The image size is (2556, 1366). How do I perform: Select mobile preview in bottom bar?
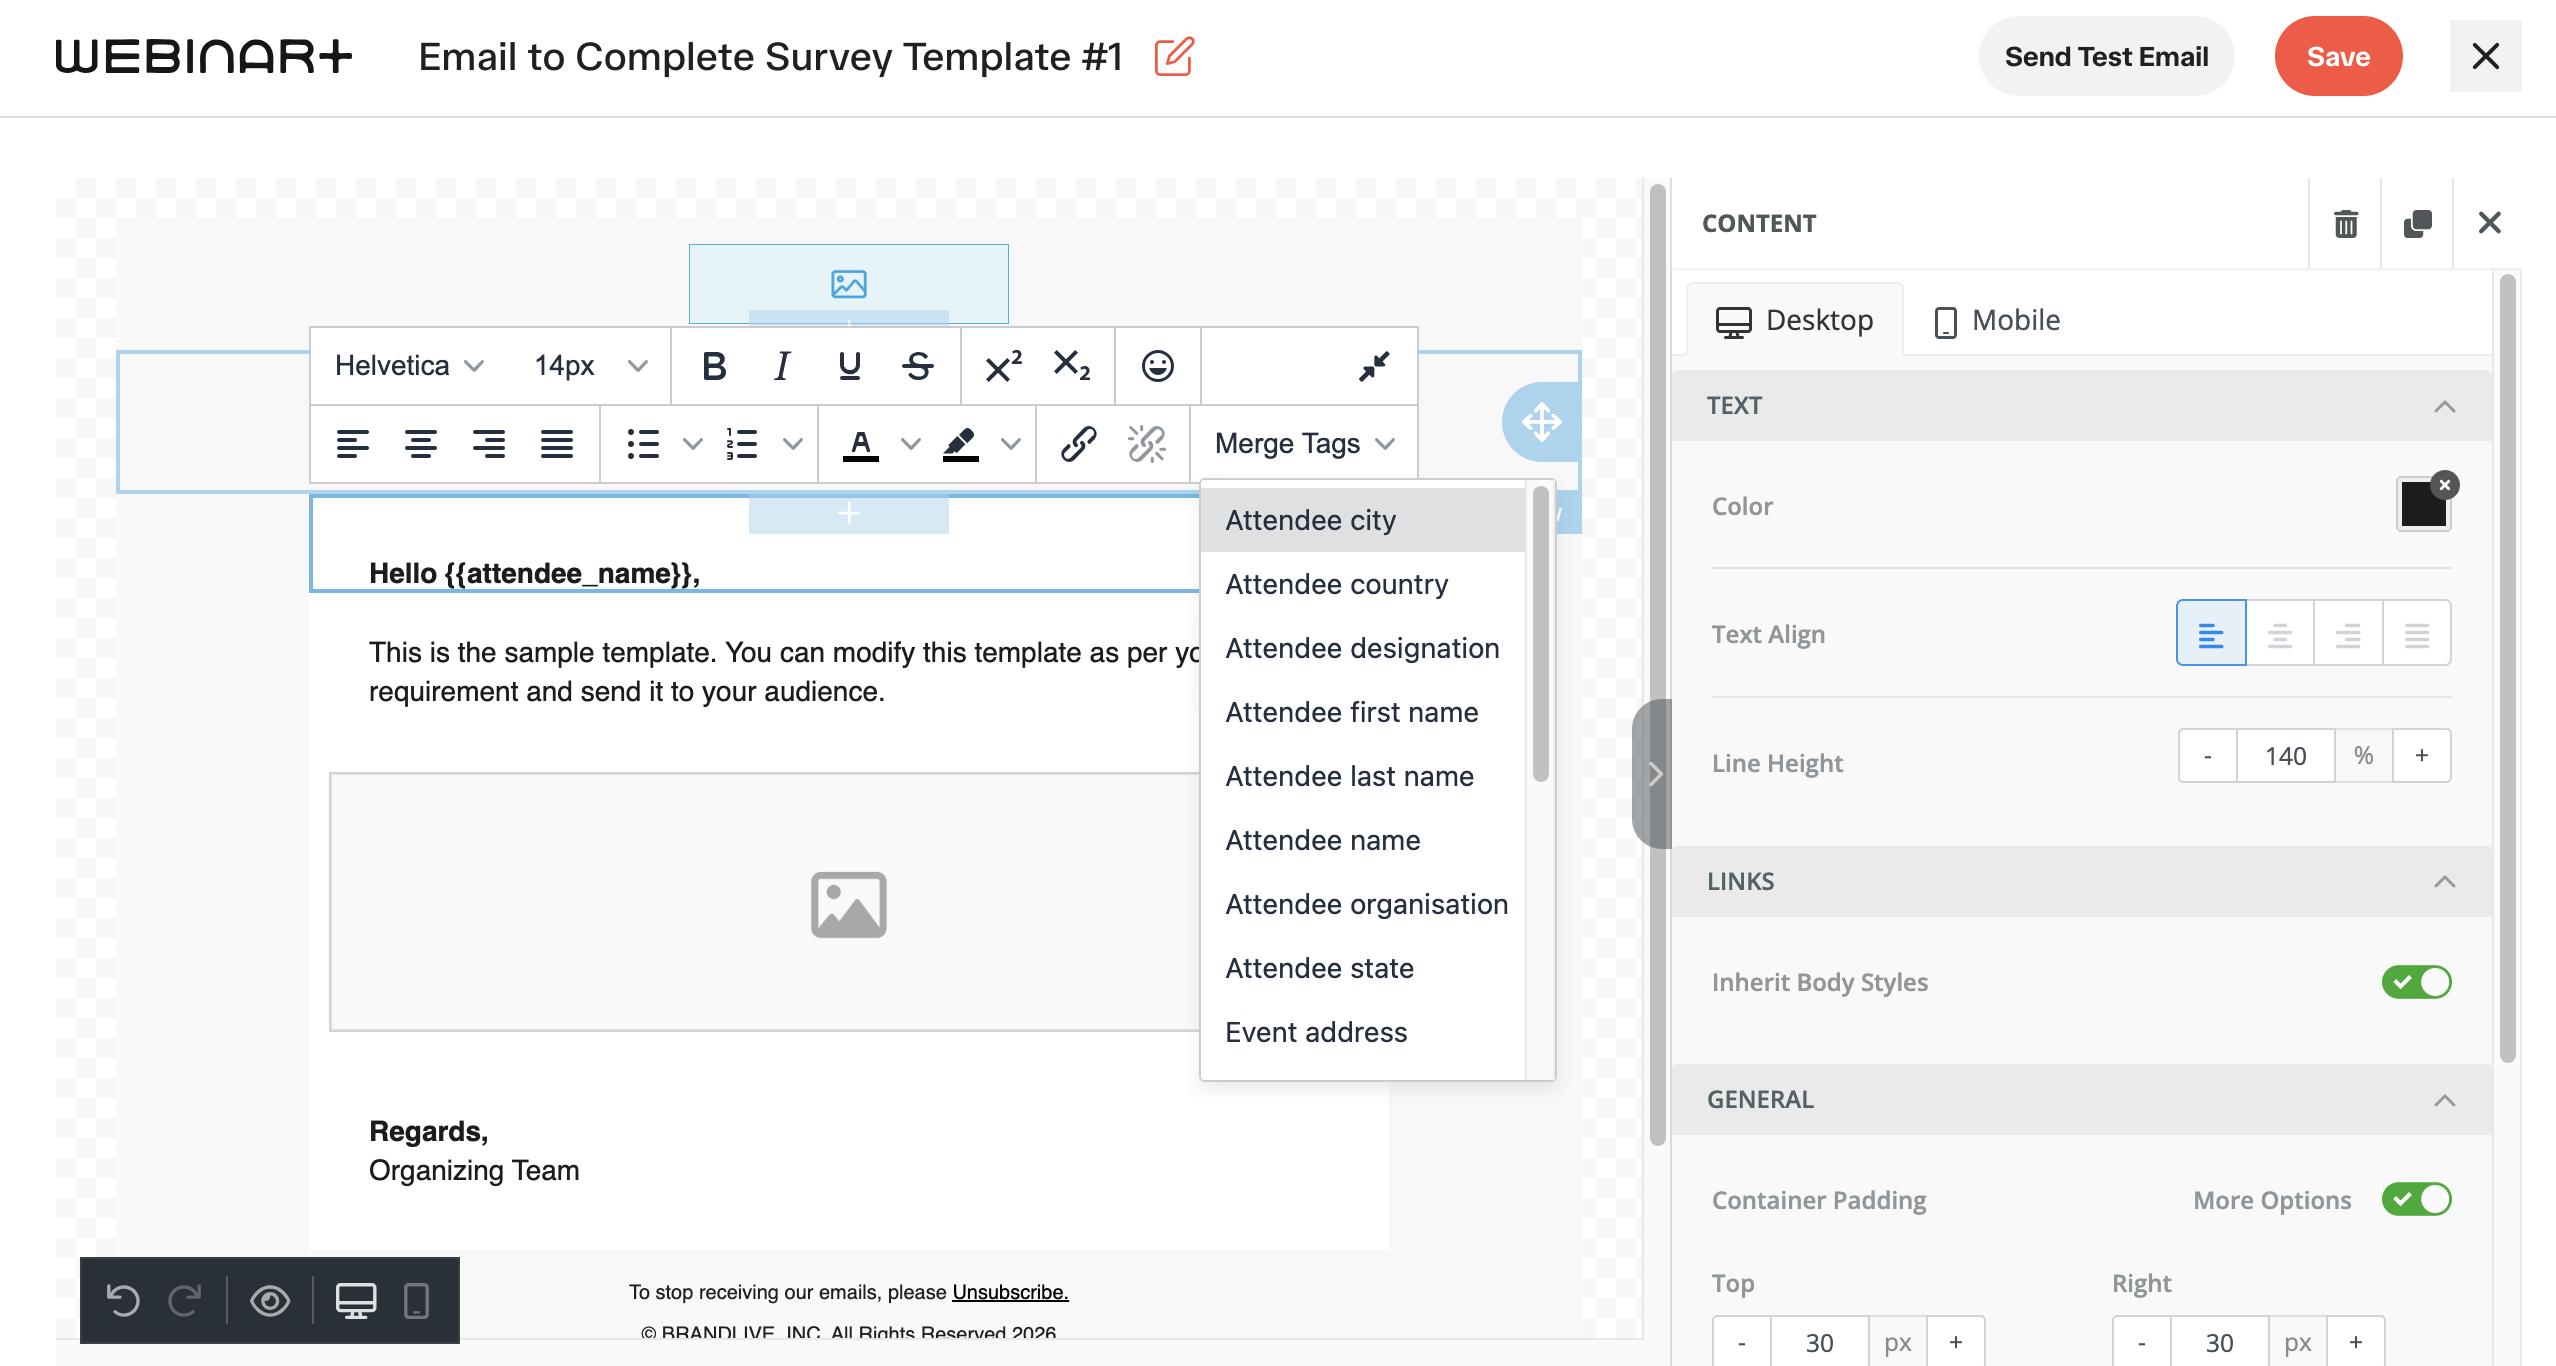pos(416,1301)
